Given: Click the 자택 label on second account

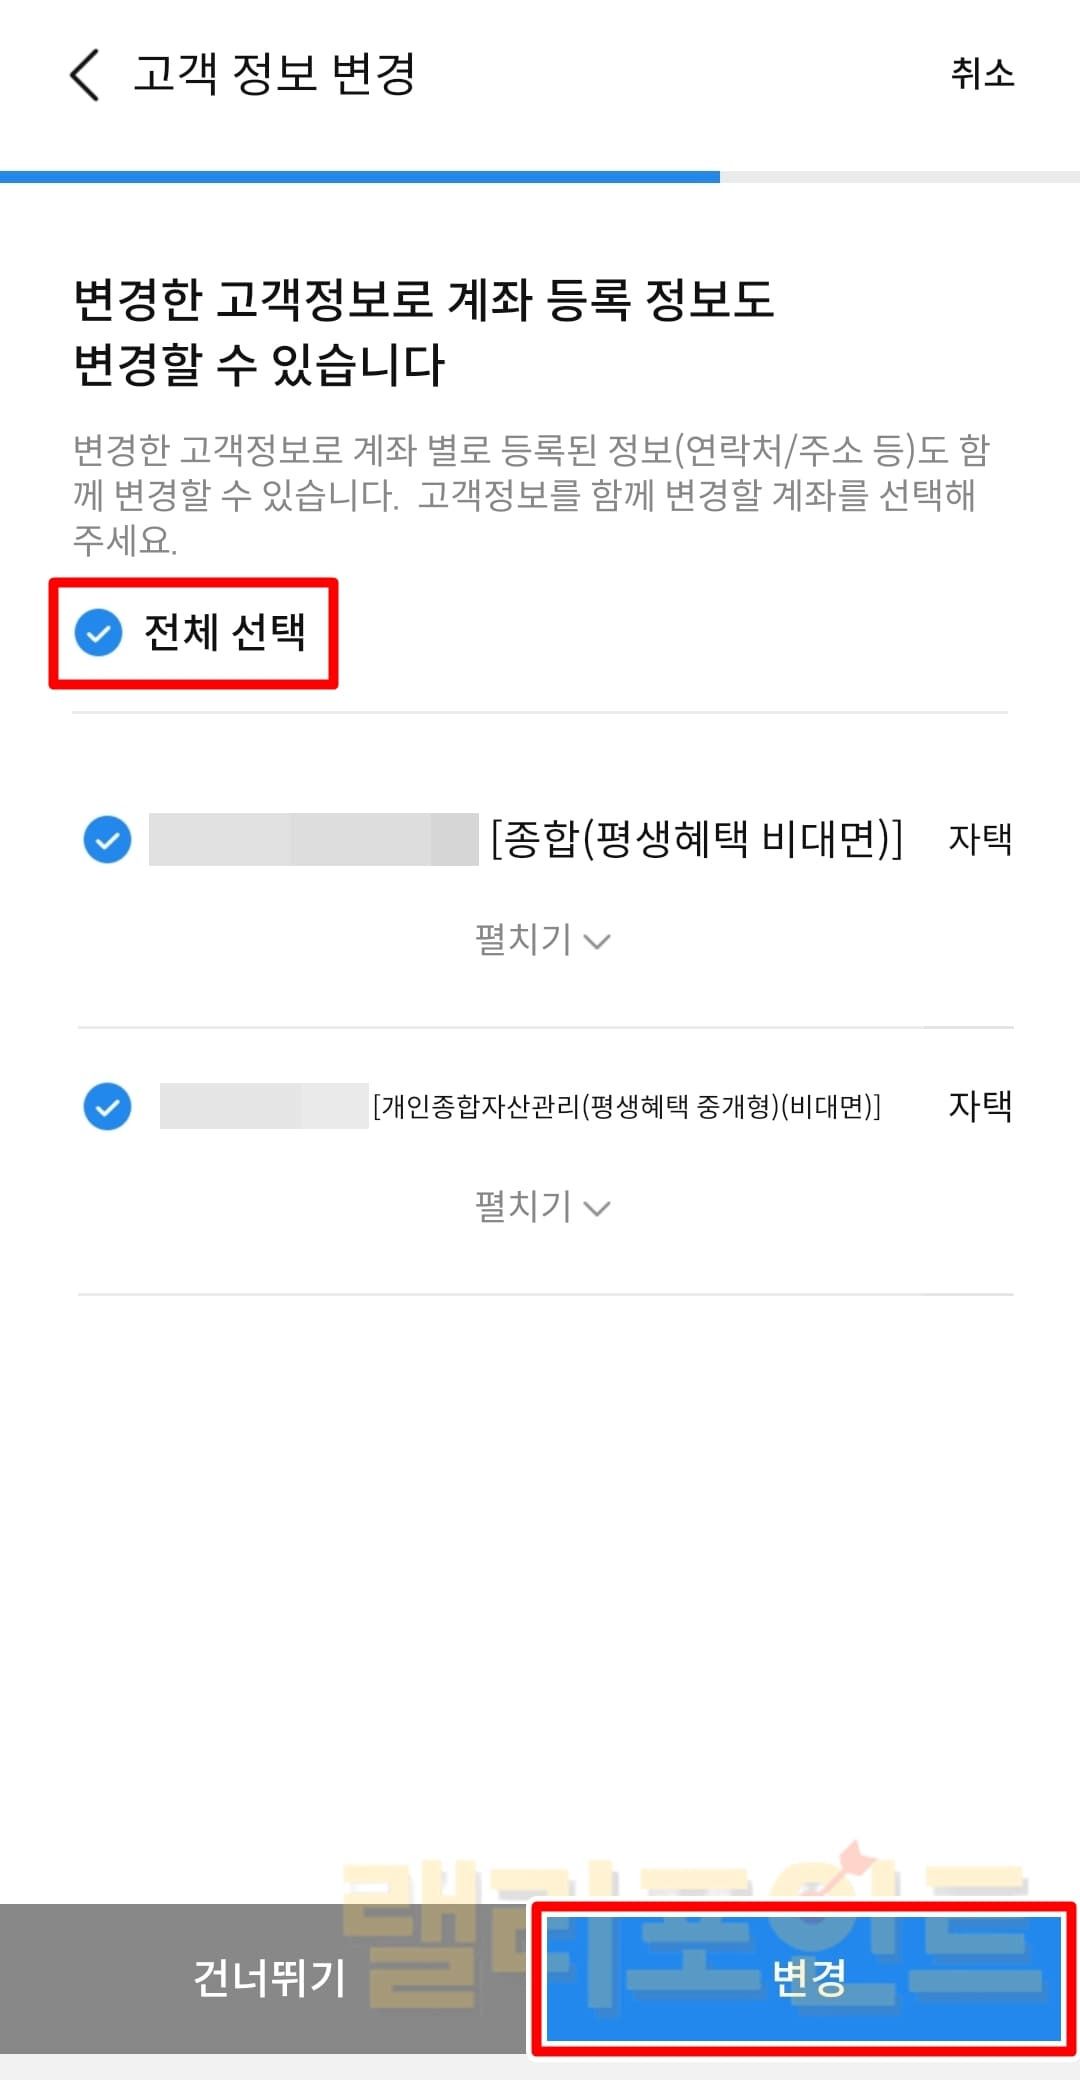Looking at the screenshot, I should (980, 1106).
